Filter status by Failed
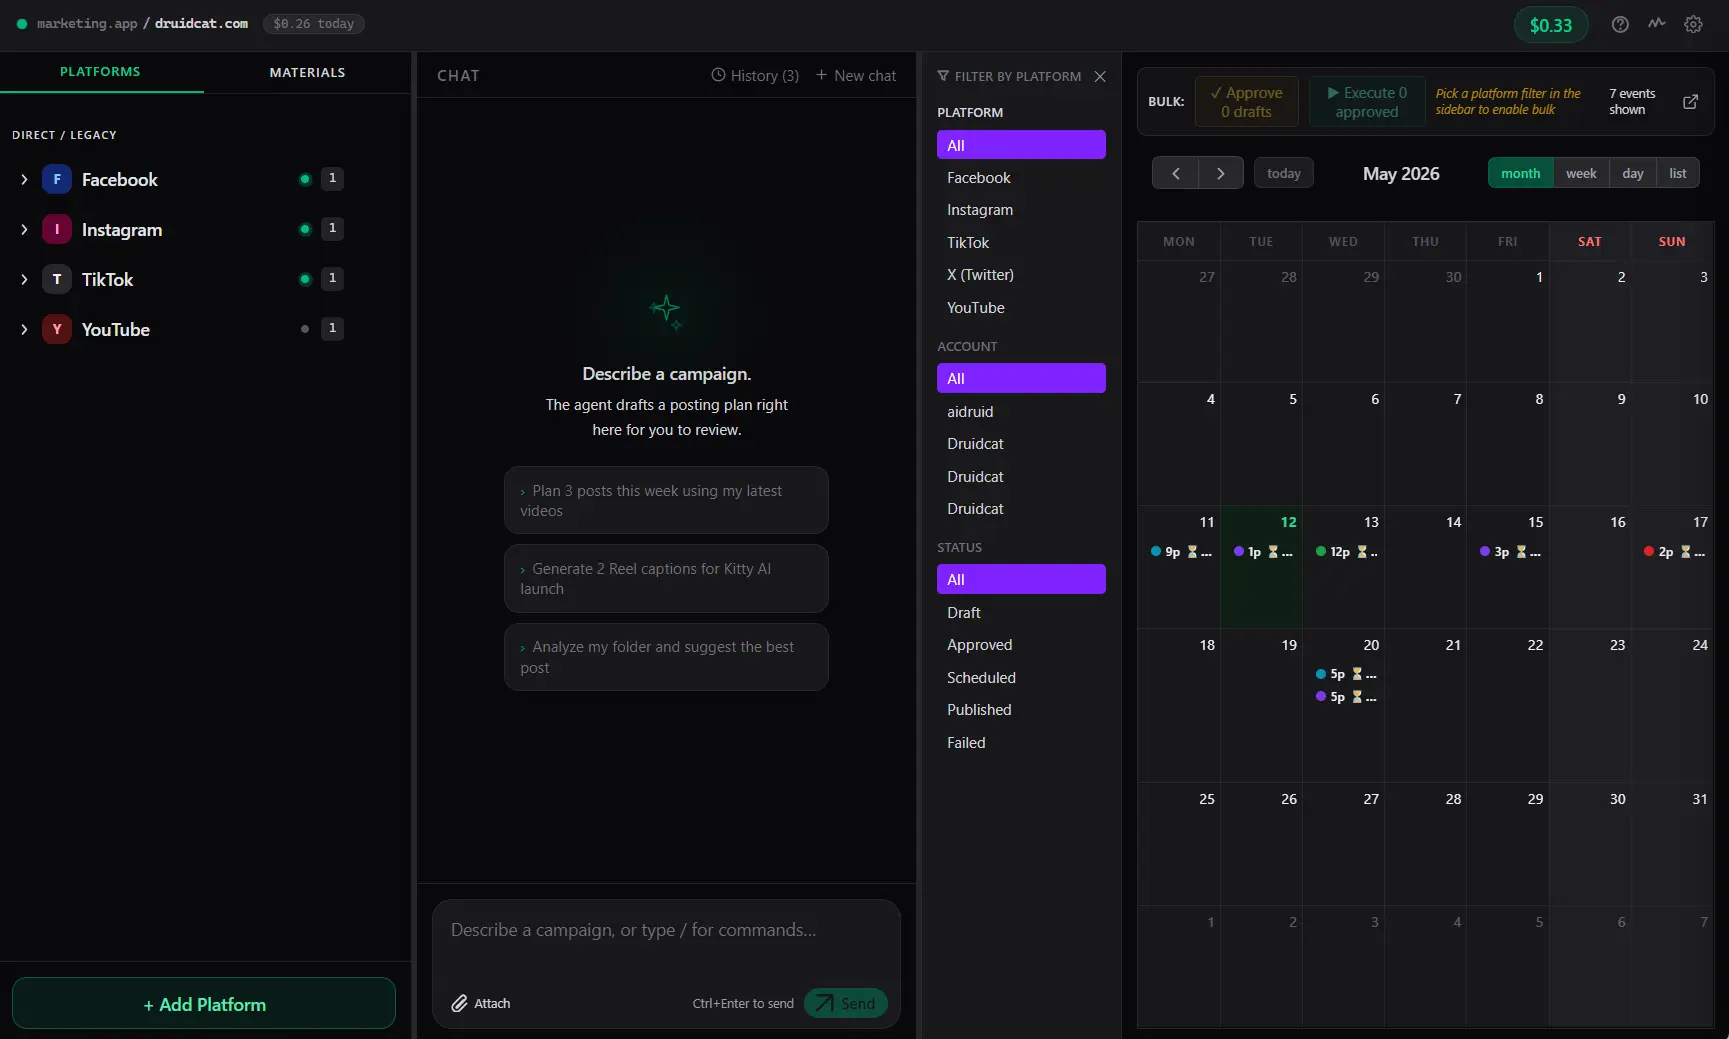The image size is (1729, 1039). tap(1021, 743)
